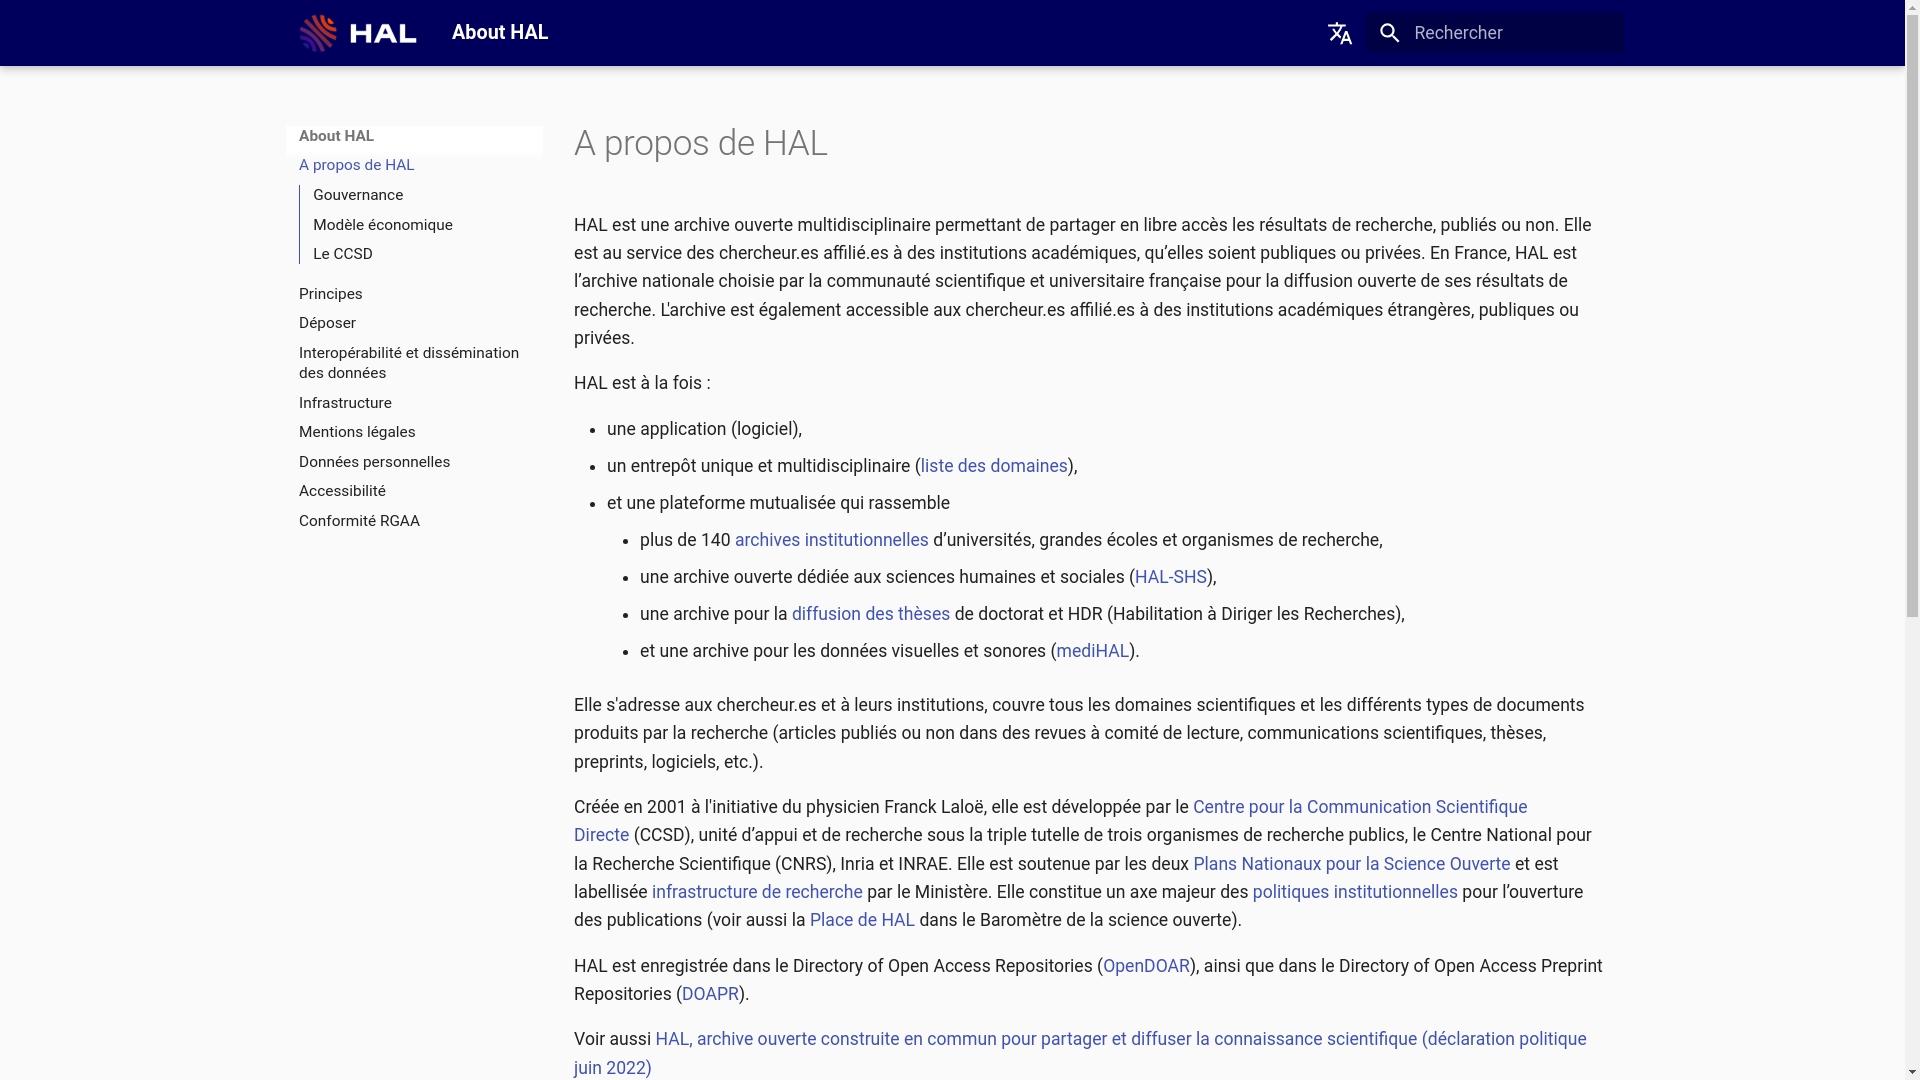Open Mentions légales page

[x=357, y=432]
